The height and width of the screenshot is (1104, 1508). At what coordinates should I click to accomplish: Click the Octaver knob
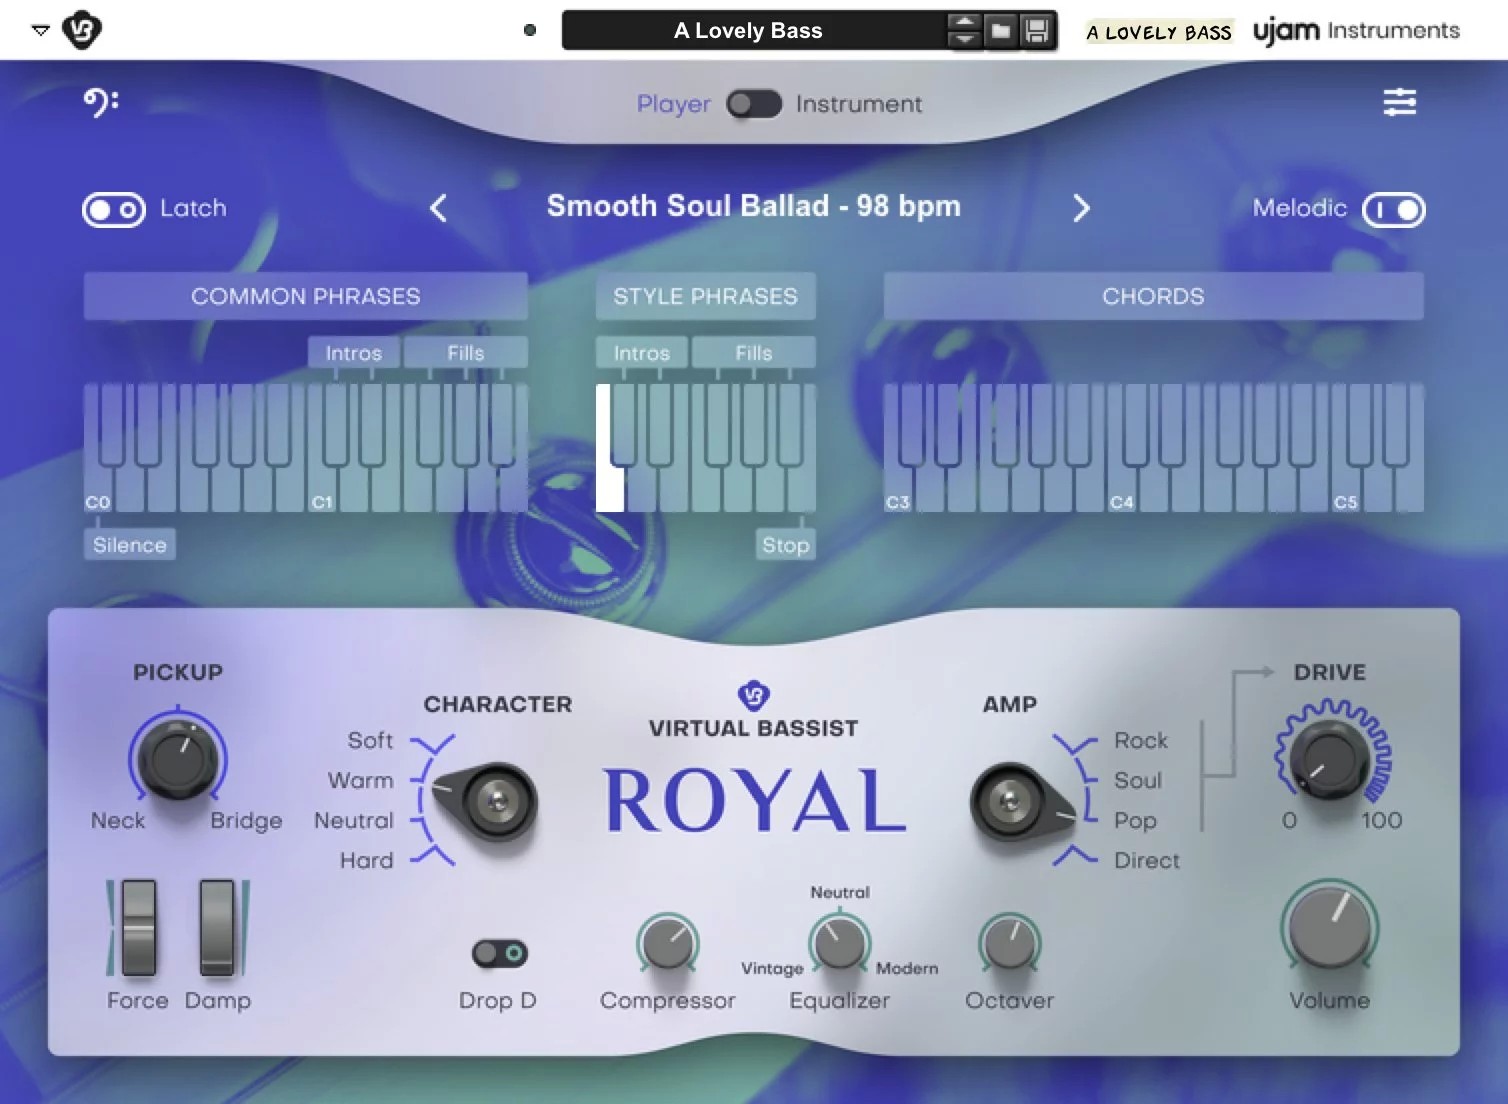[x=1010, y=943]
